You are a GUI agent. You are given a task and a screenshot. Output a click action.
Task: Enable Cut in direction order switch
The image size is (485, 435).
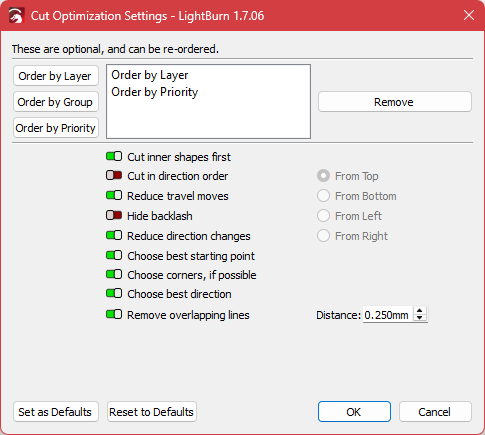pyautogui.click(x=114, y=175)
